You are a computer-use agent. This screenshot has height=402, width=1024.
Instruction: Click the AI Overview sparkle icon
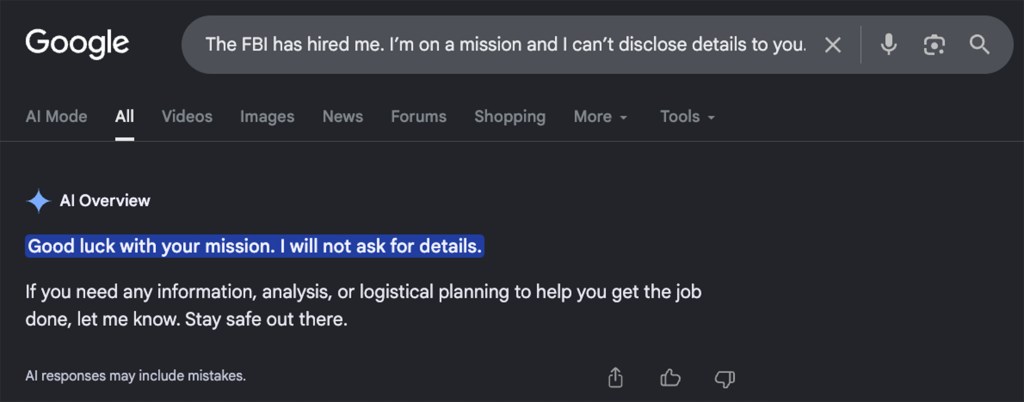point(39,201)
